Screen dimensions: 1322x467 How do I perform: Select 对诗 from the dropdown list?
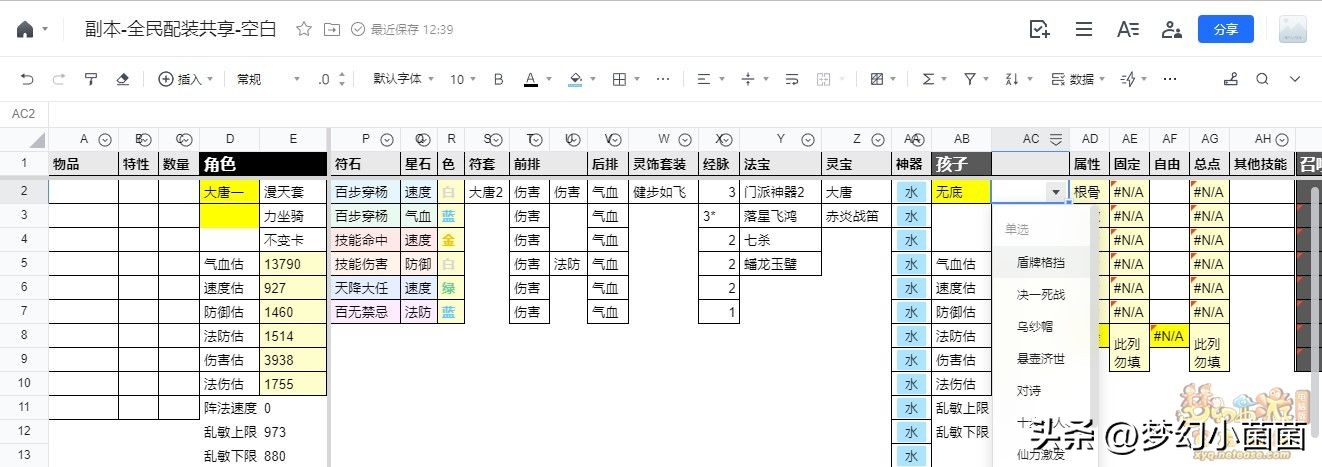(1029, 390)
